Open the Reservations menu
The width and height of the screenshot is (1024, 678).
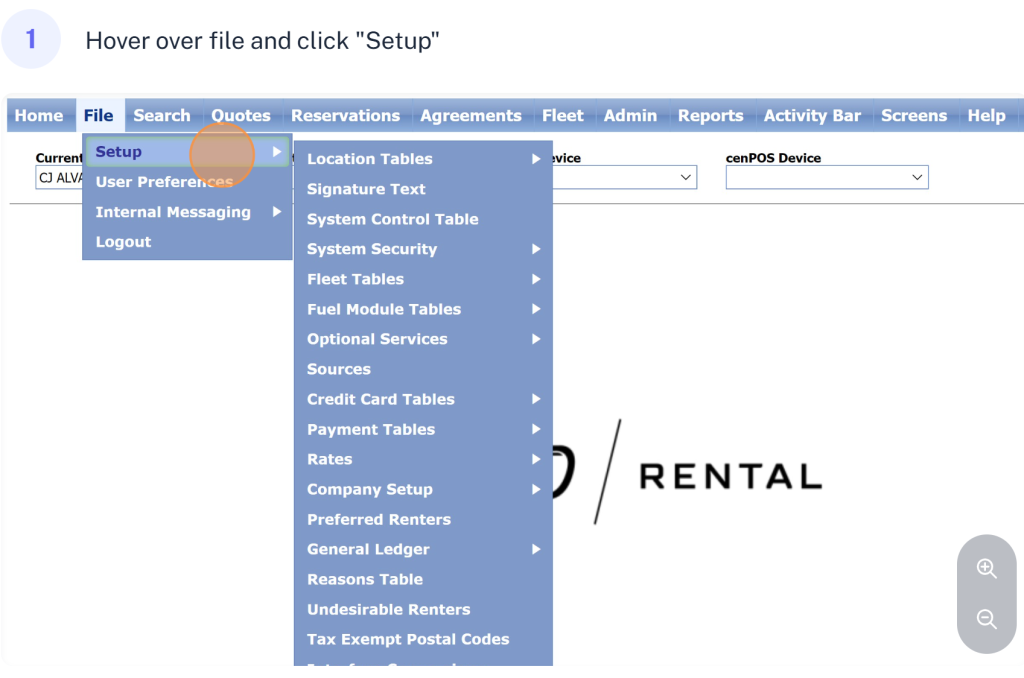pyautogui.click(x=345, y=116)
